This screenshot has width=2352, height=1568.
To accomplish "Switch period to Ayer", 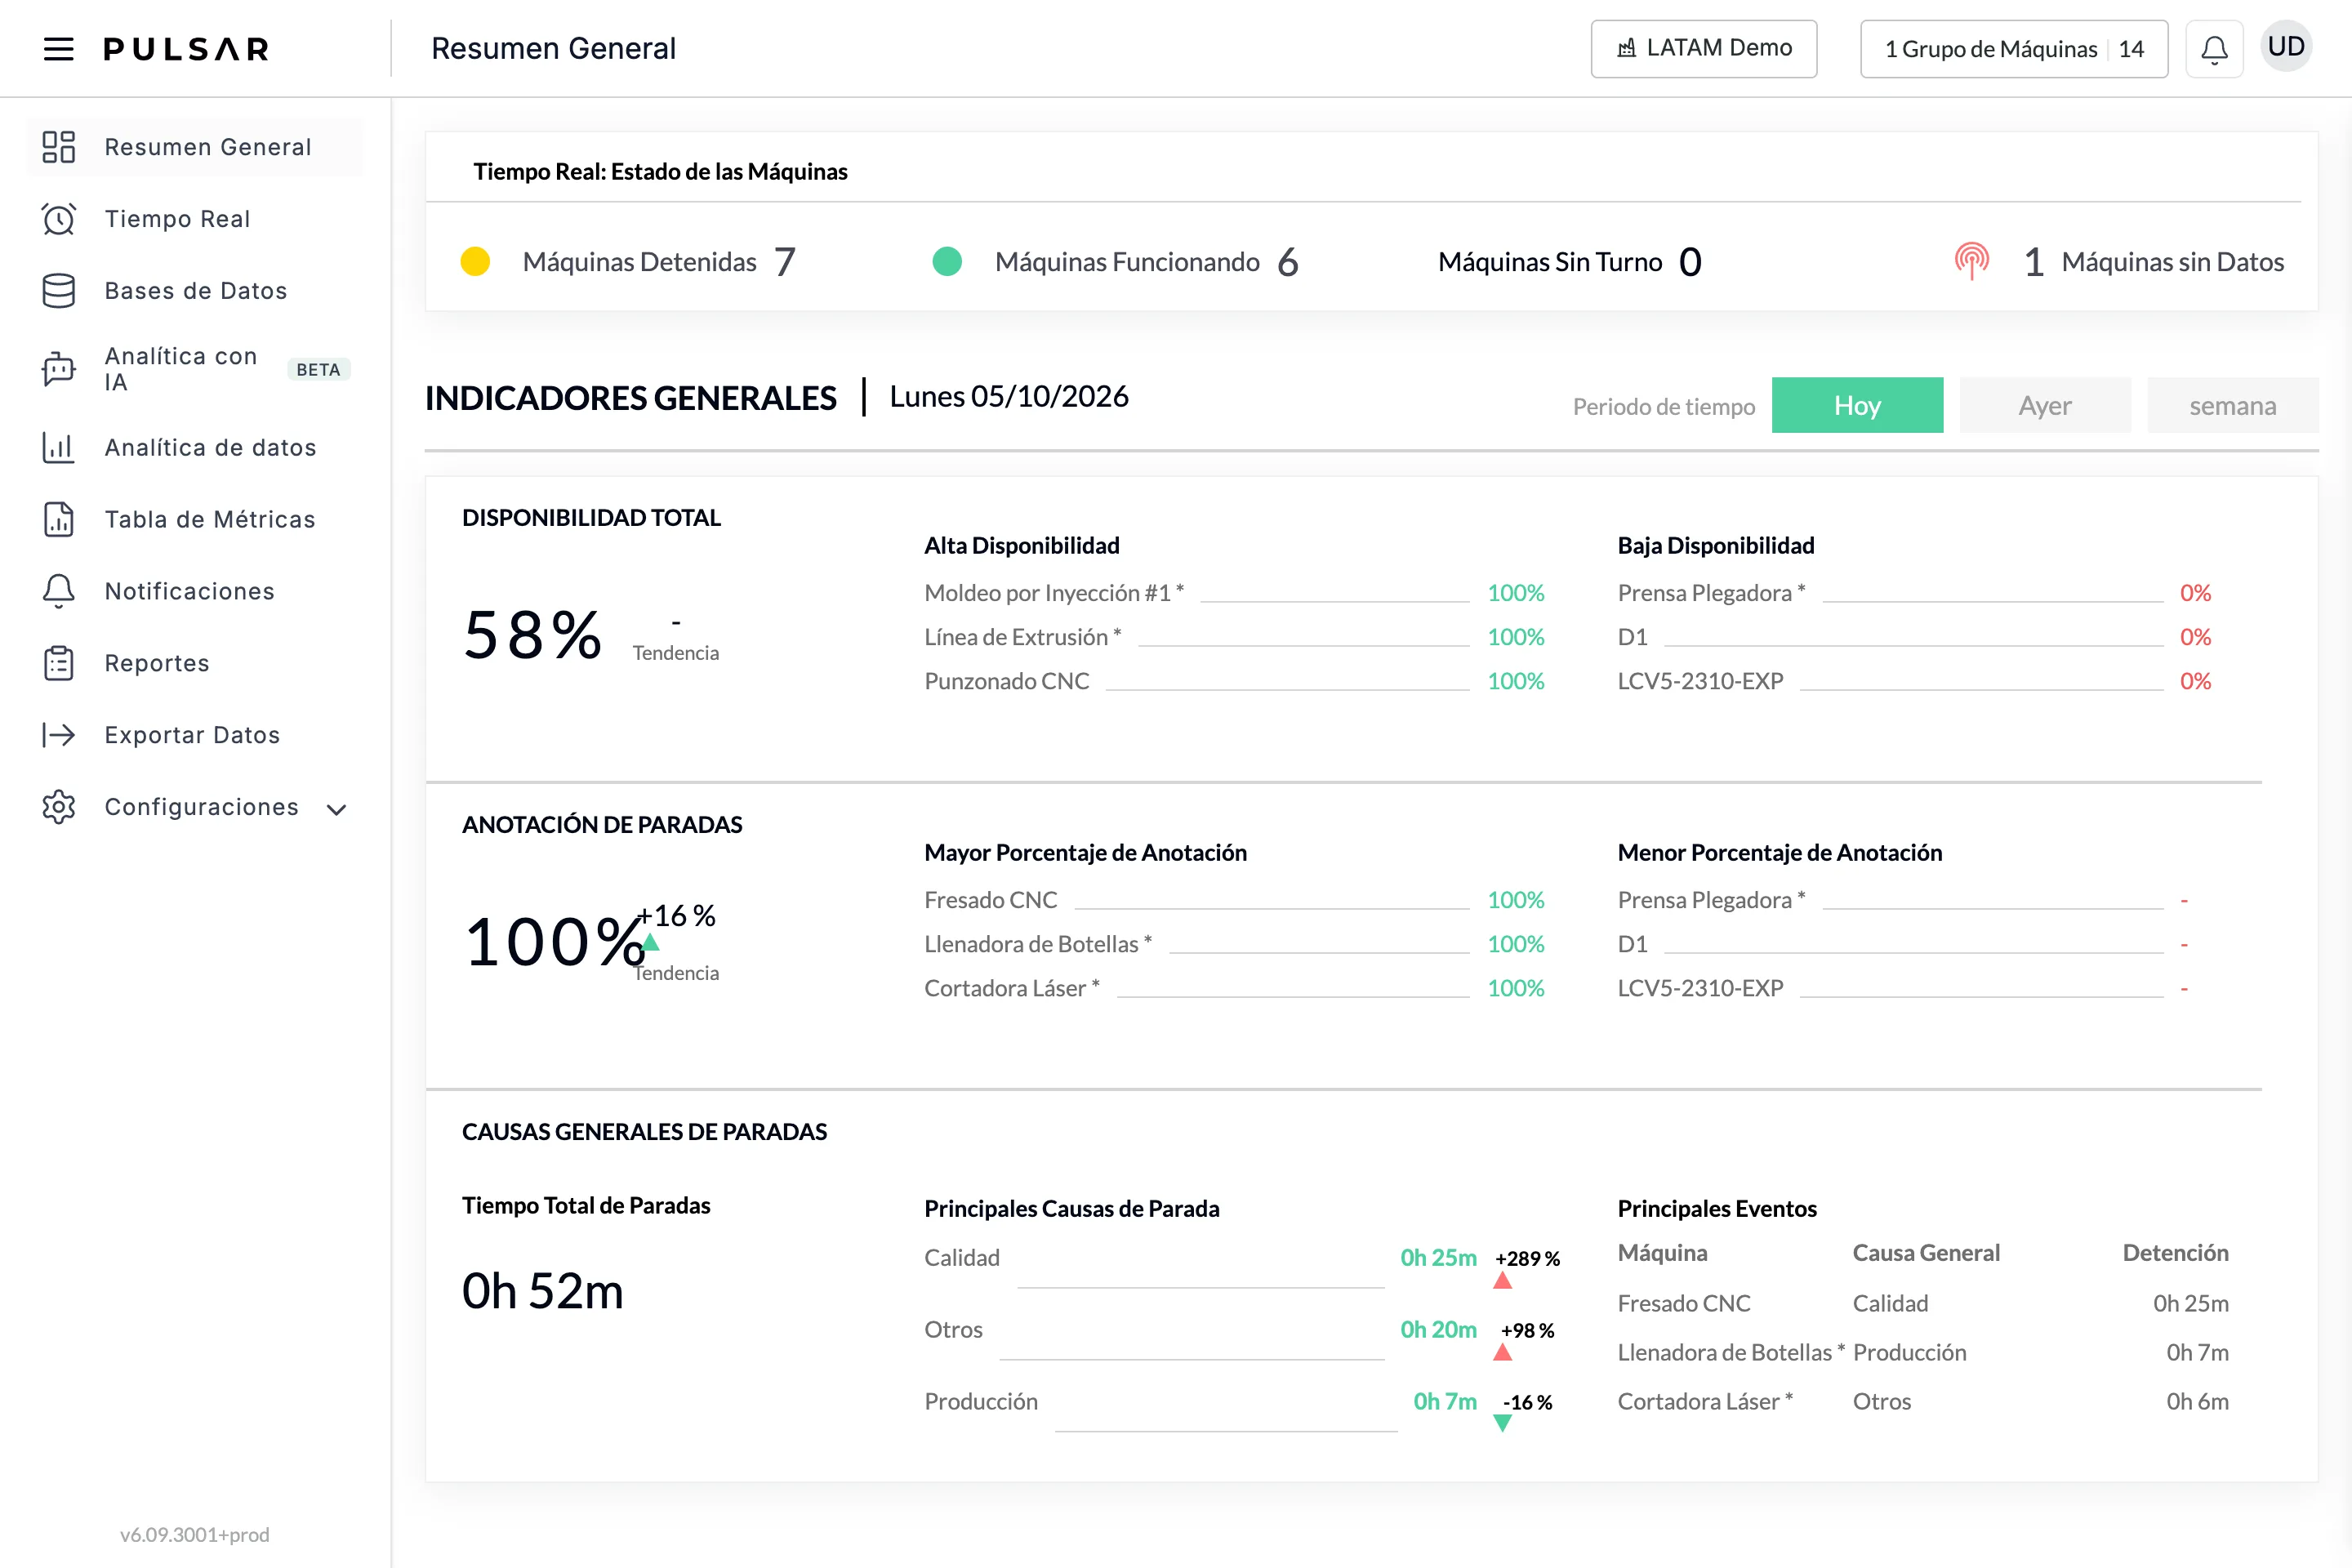I will (2045, 405).
